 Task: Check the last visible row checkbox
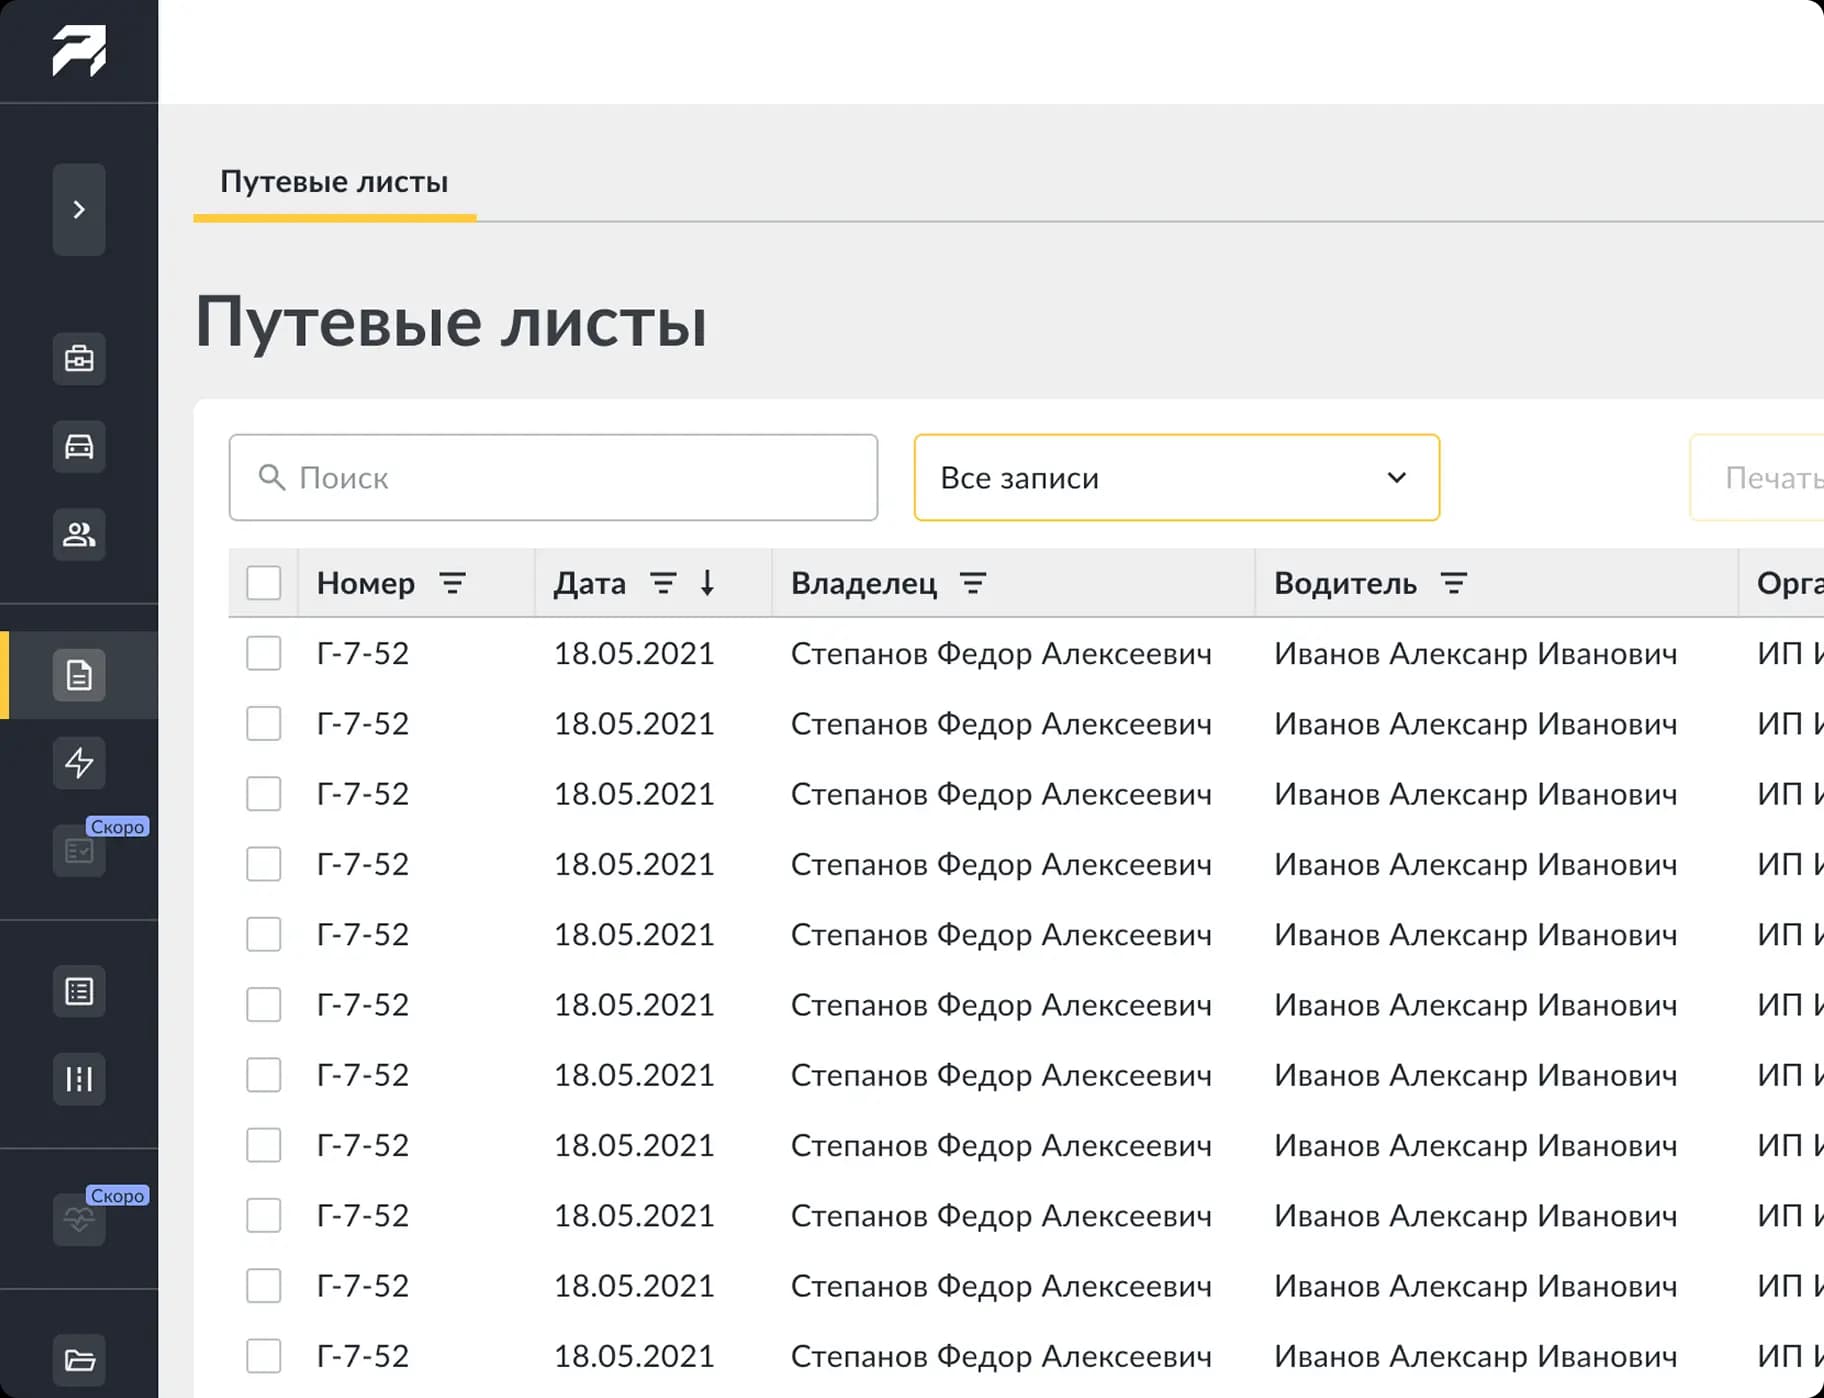pos(264,1356)
